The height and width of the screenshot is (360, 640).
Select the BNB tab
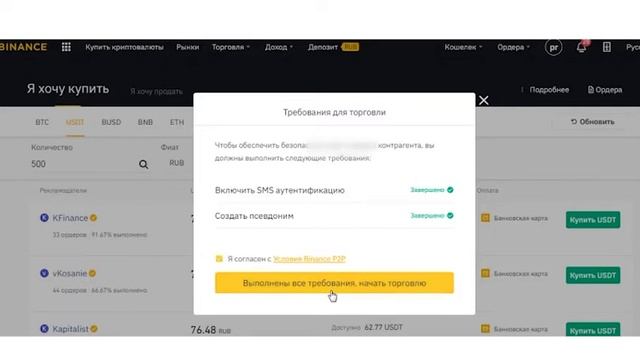(145, 122)
